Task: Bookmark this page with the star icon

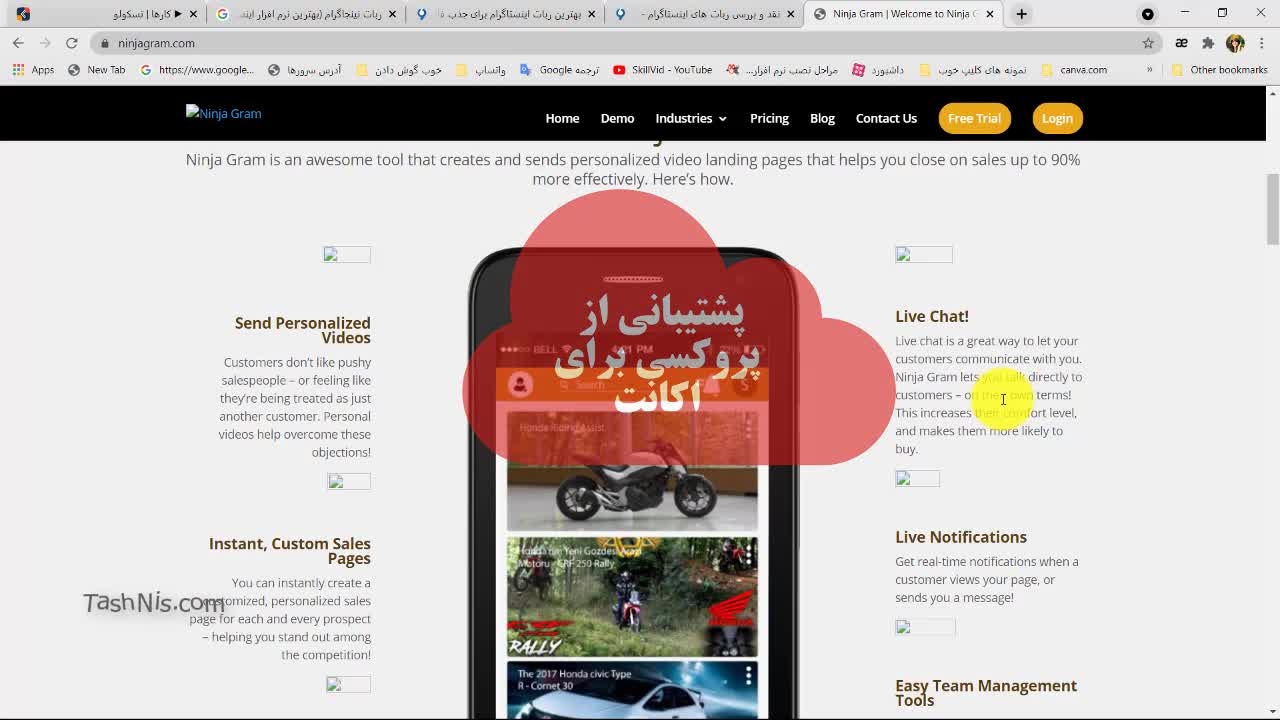Action: click(x=1148, y=43)
